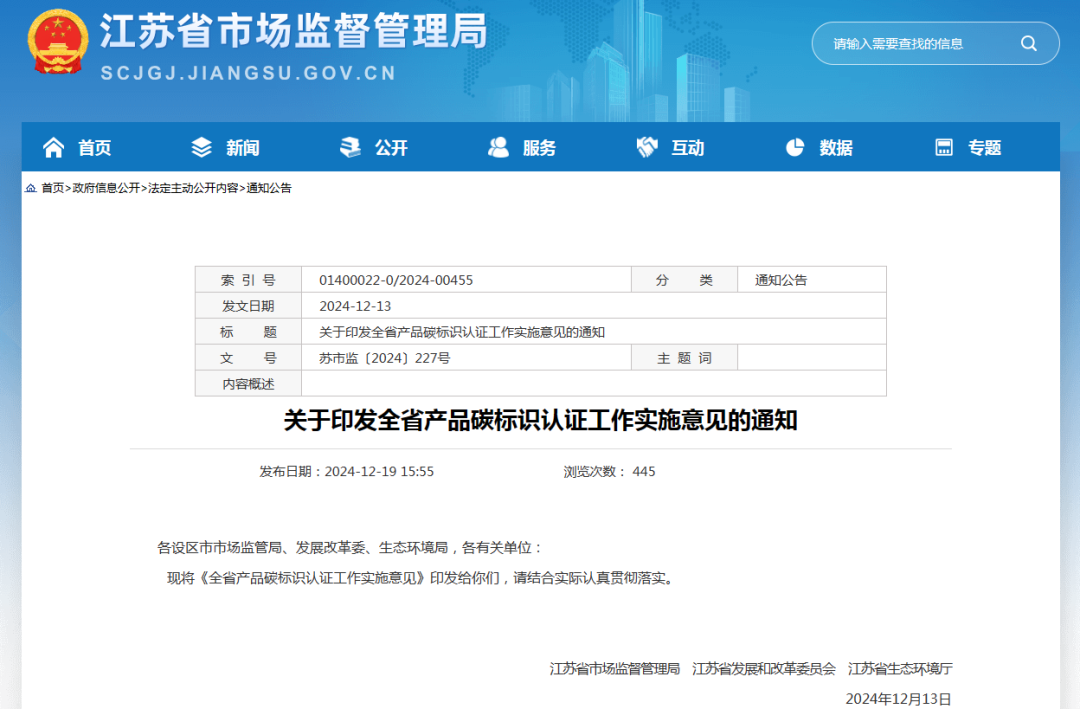Select the 新闻 (News) stacked-pages icon

tap(199, 147)
